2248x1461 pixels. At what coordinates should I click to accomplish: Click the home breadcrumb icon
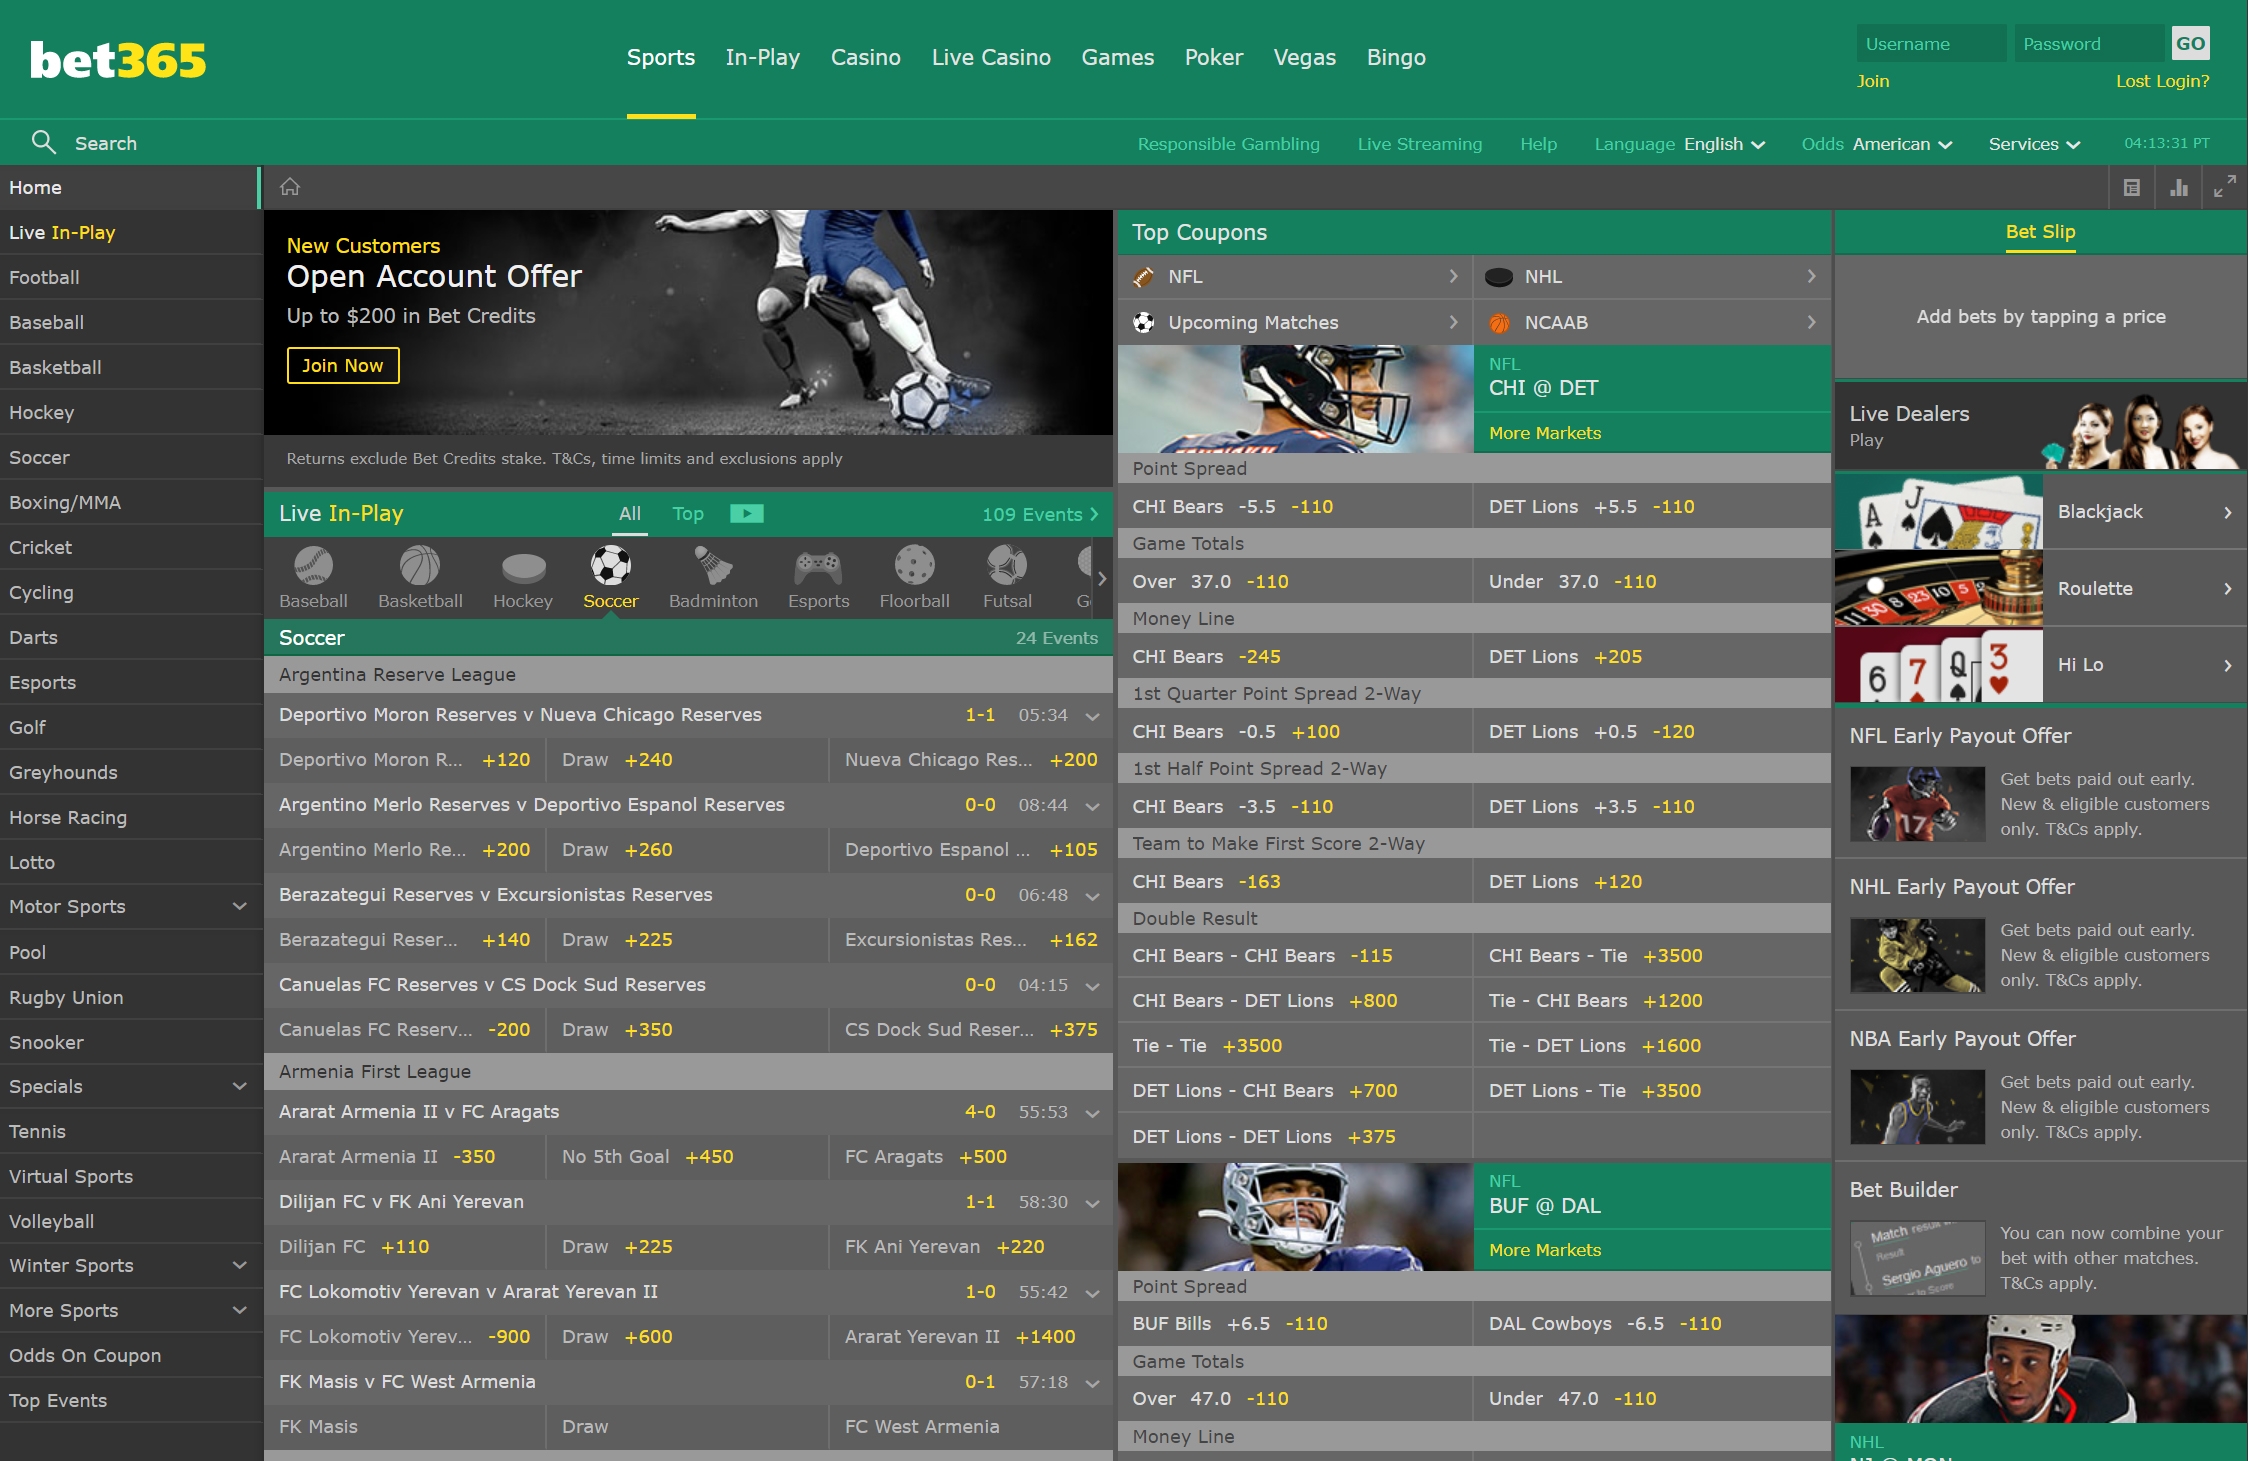click(290, 187)
